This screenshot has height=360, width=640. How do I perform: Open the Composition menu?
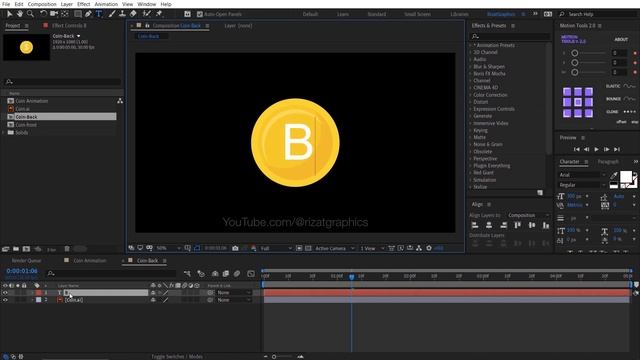click(x=42, y=4)
